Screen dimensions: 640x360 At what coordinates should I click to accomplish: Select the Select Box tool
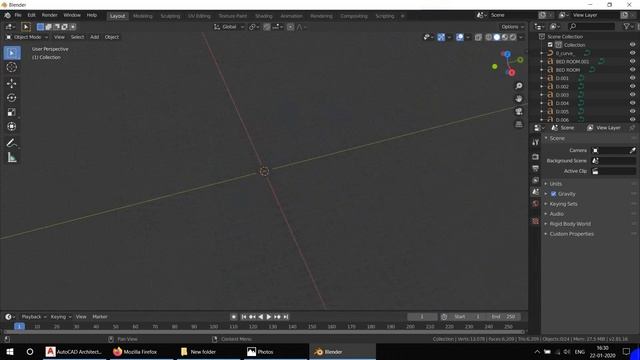coord(12,53)
